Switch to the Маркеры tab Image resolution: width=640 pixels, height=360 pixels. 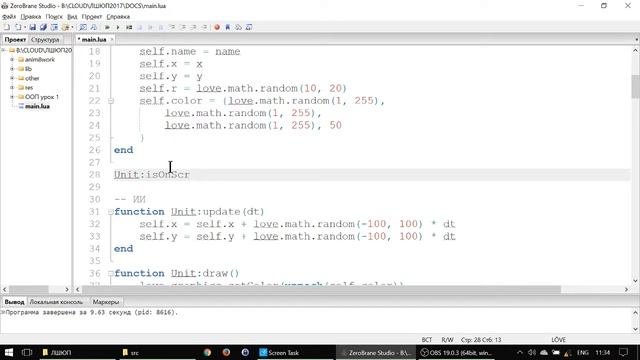[106, 302]
